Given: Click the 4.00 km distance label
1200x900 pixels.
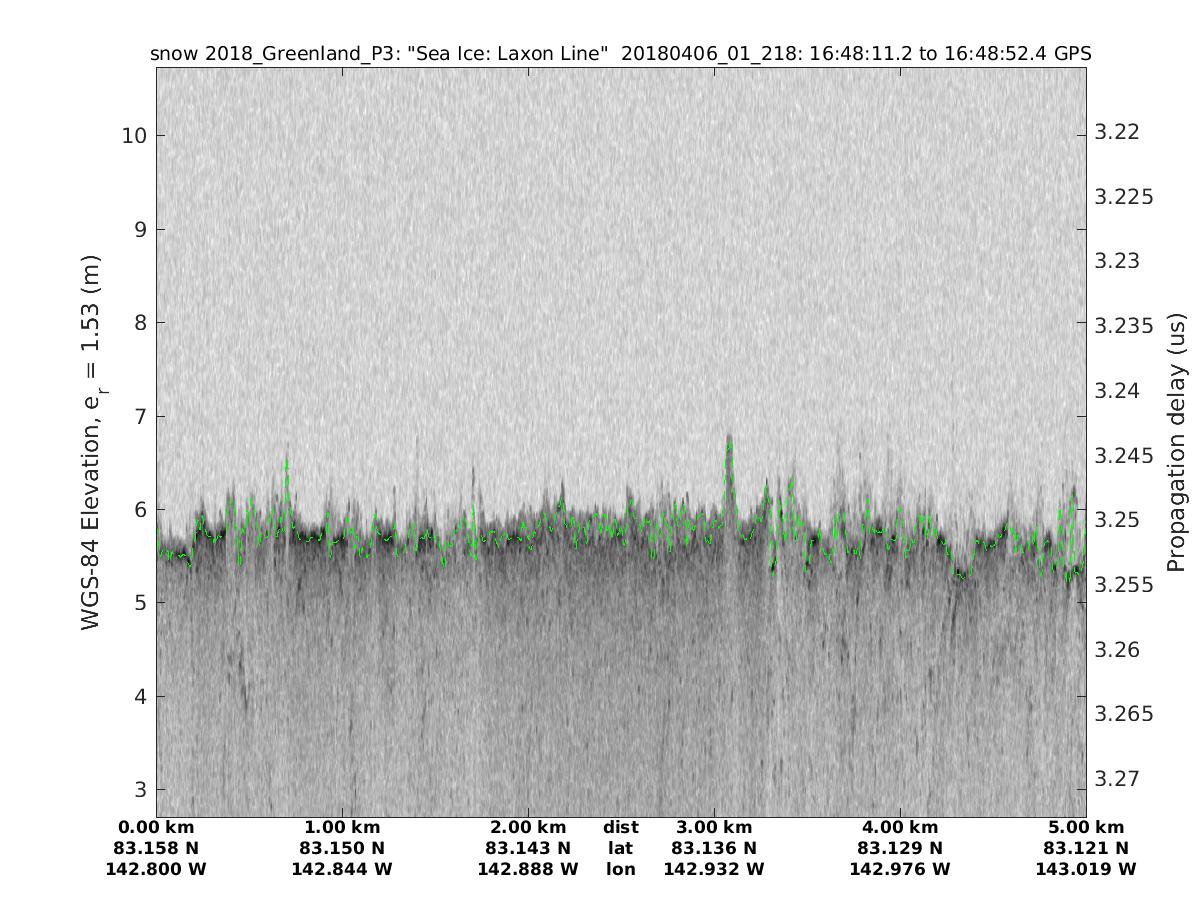Looking at the screenshot, I should [900, 827].
